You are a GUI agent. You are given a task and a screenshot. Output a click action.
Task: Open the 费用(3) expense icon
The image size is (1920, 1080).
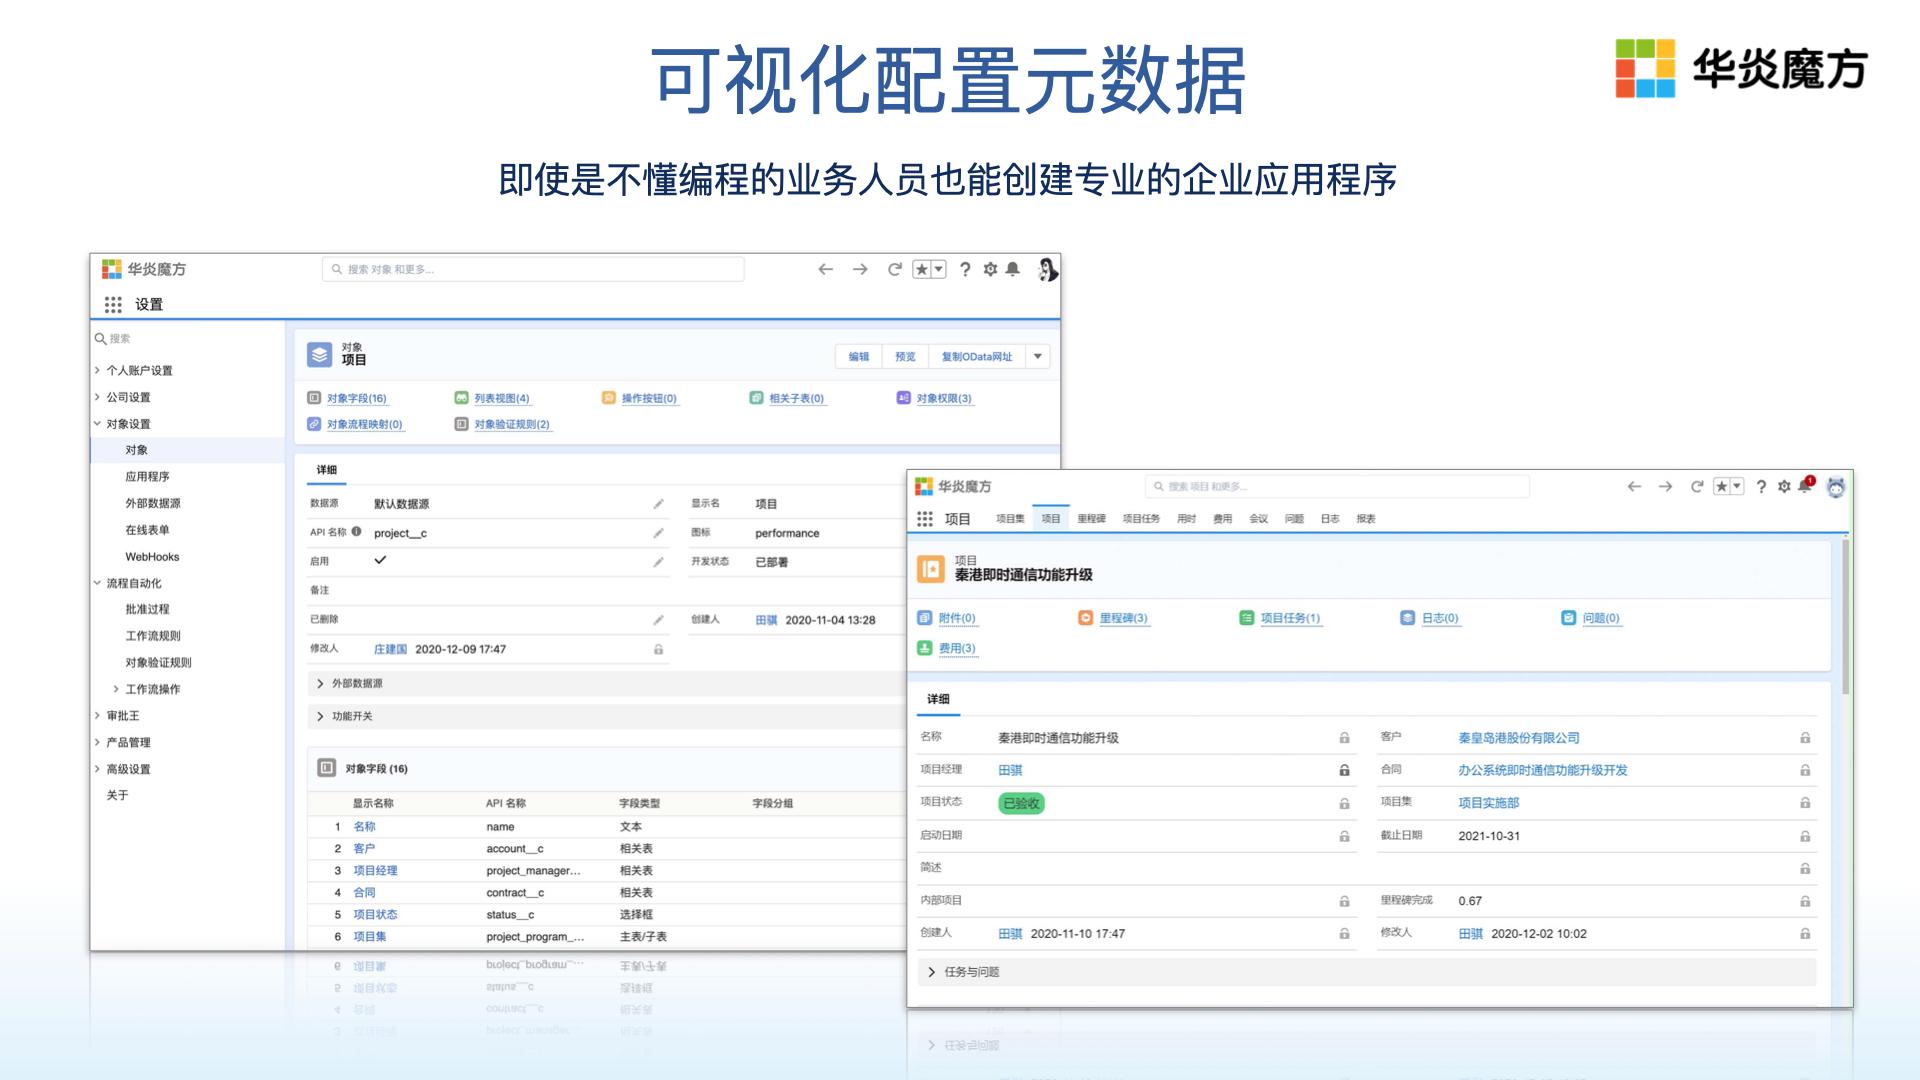925,648
